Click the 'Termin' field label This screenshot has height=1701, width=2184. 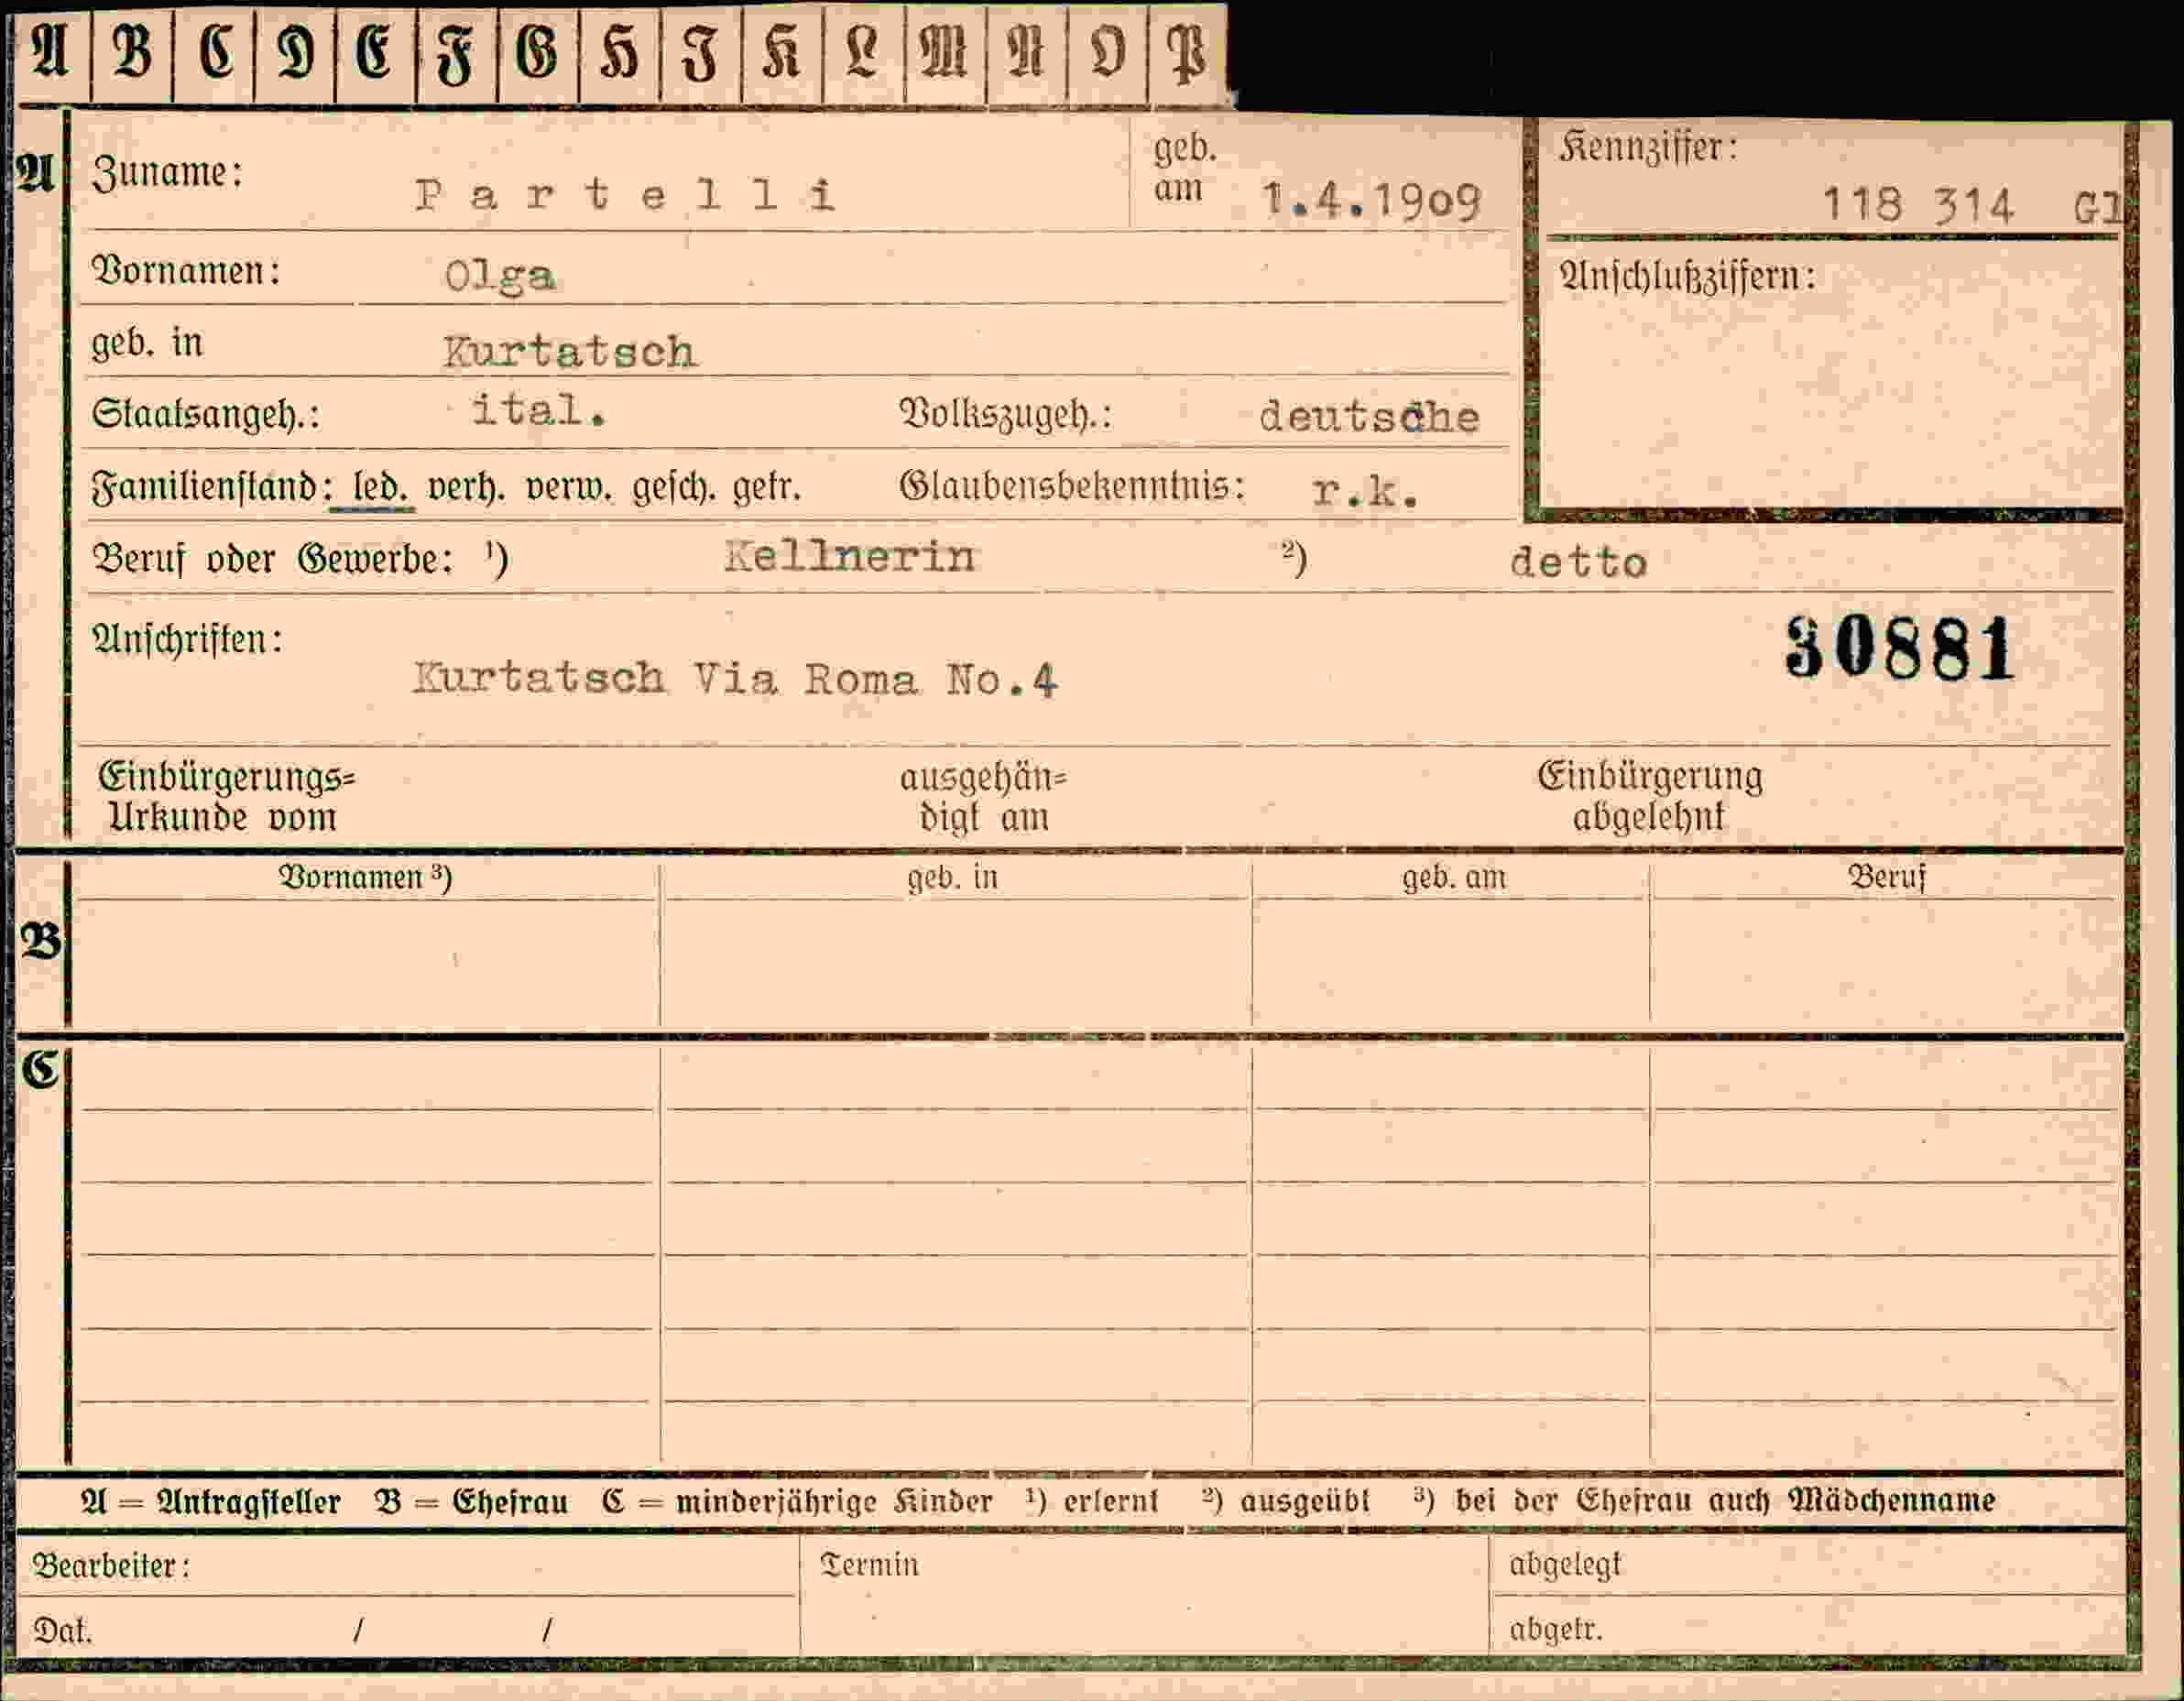869,1564
